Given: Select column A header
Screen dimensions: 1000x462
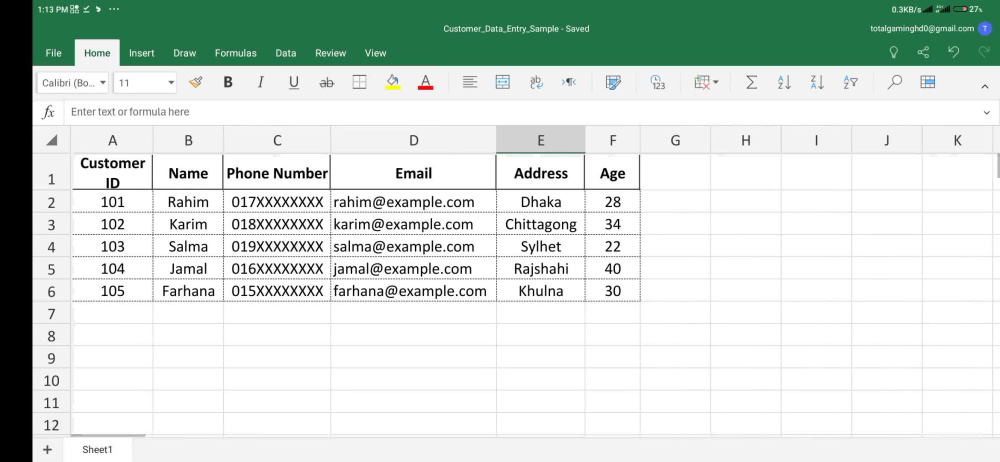Looking at the screenshot, I should point(112,140).
